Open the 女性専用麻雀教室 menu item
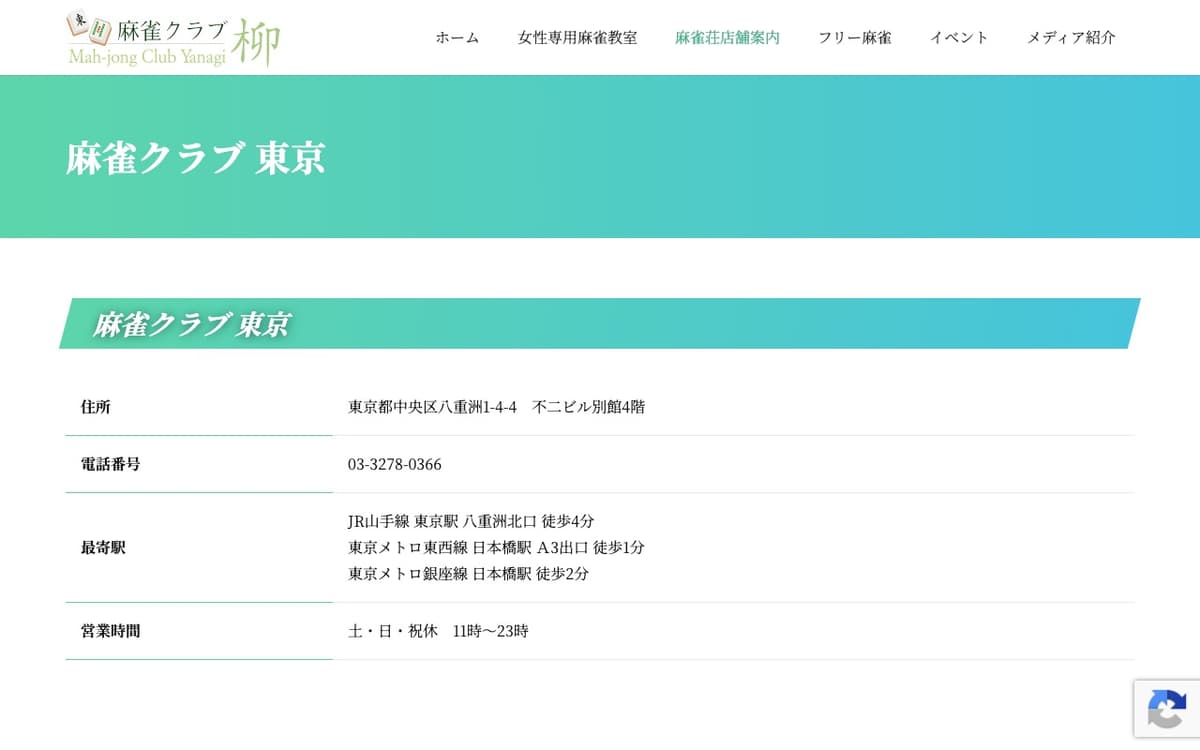Image resolution: width=1200 pixels, height=750 pixels. click(x=577, y=38)
